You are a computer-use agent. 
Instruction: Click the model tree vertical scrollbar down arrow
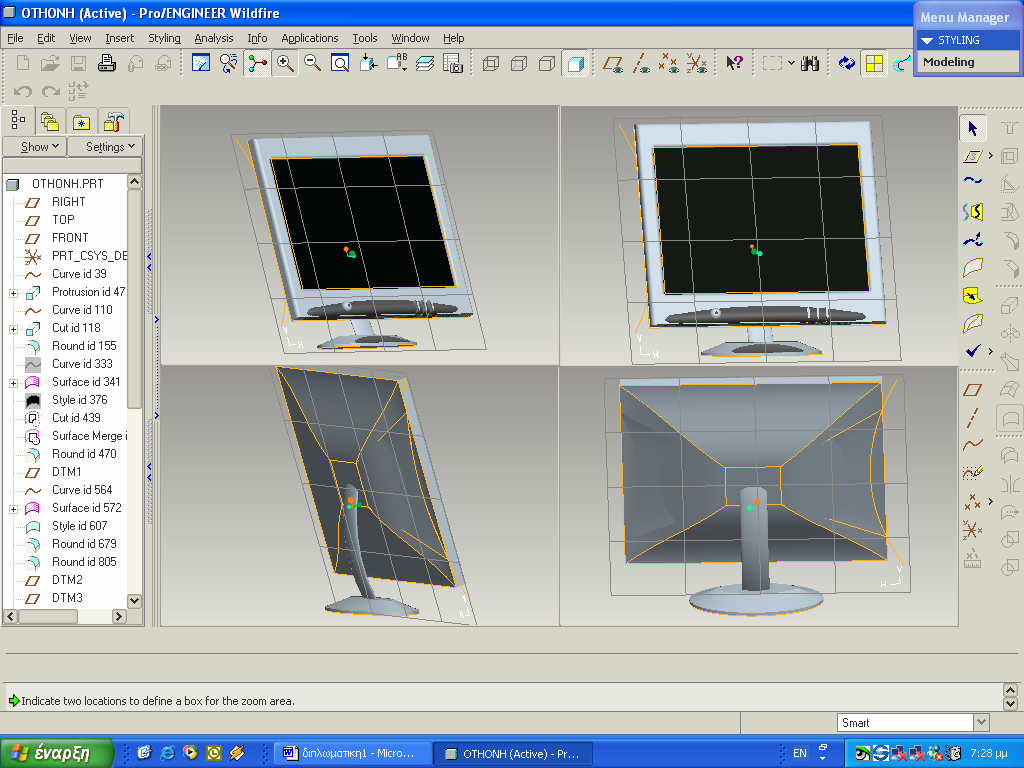click(x=135, y=601)
